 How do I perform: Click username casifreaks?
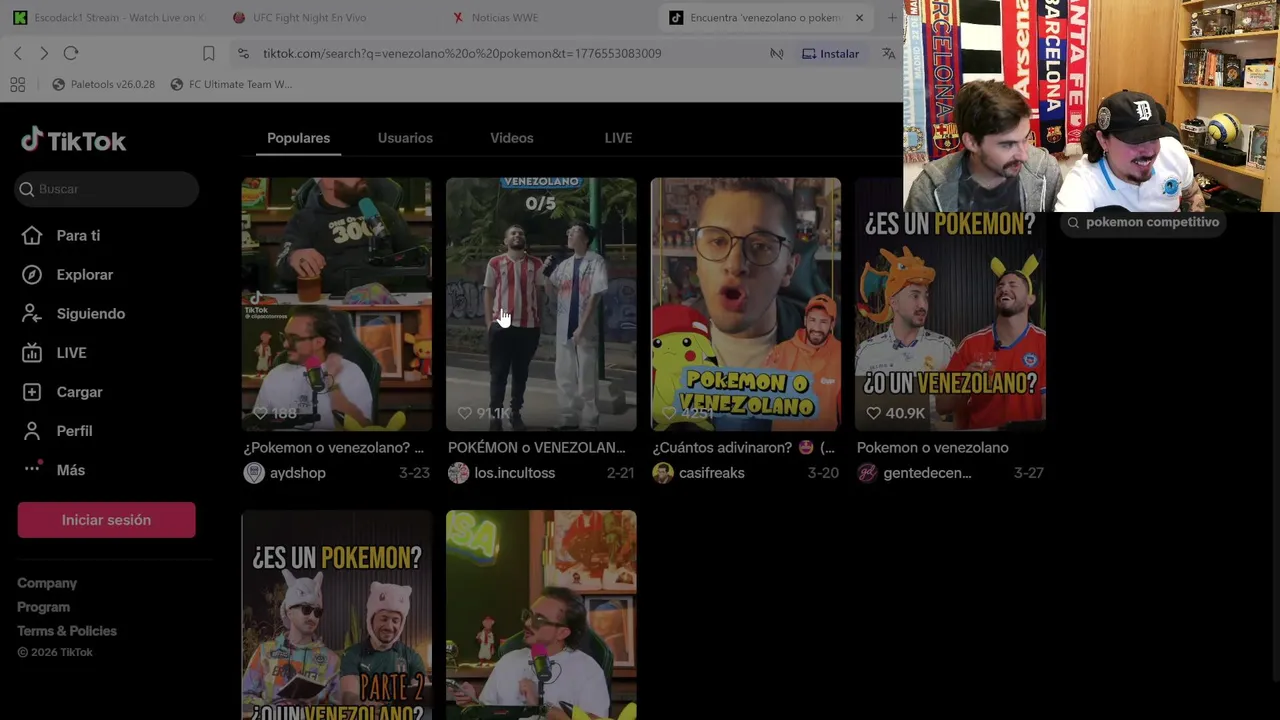(x=712, y=473)
